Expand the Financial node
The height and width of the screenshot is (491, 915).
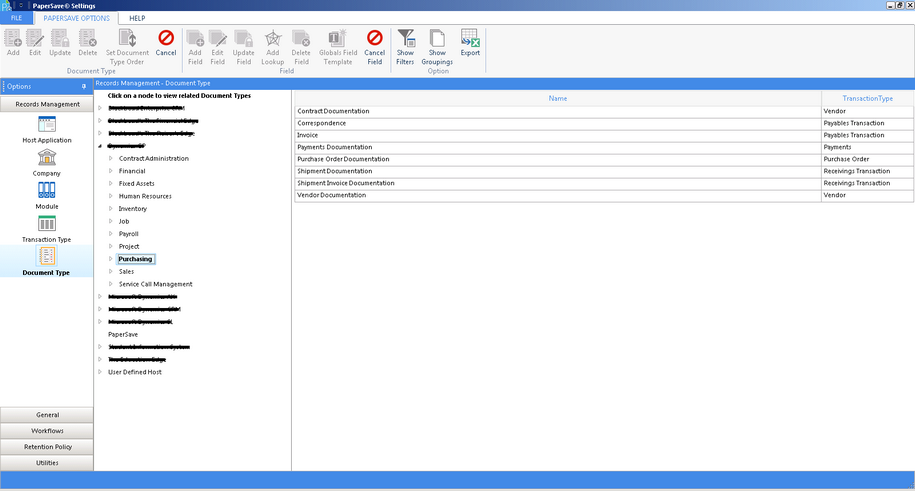coord(111,171)
